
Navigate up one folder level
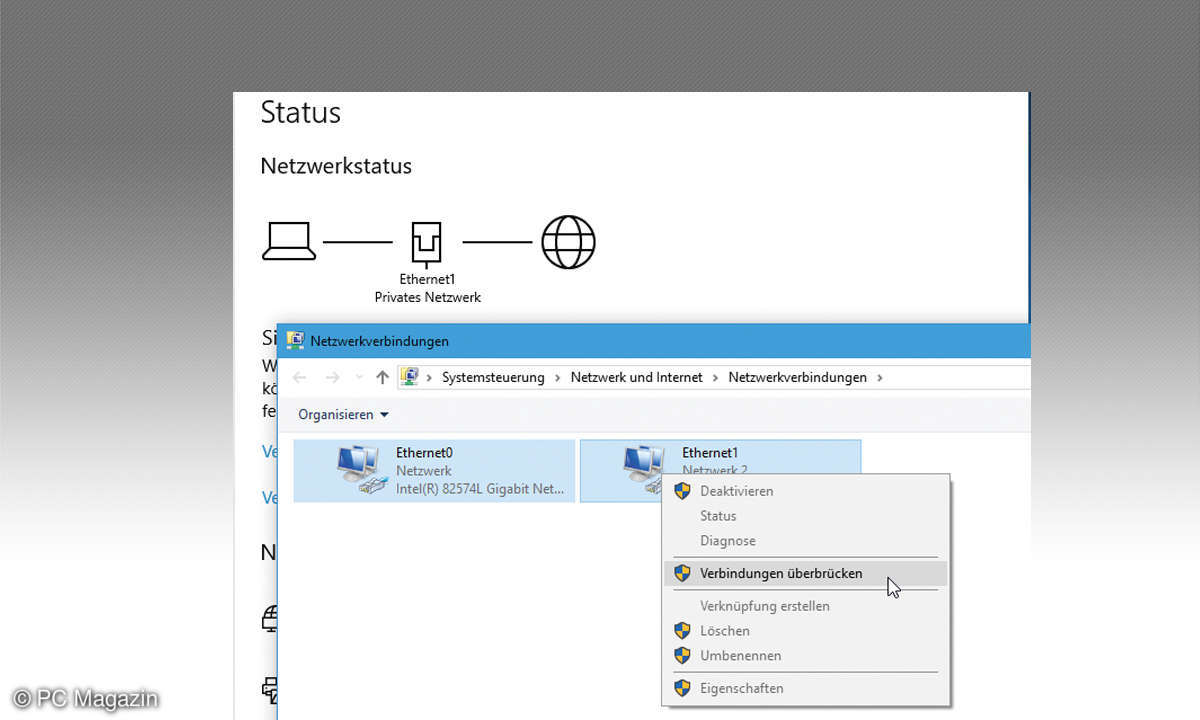click(382, 377)
